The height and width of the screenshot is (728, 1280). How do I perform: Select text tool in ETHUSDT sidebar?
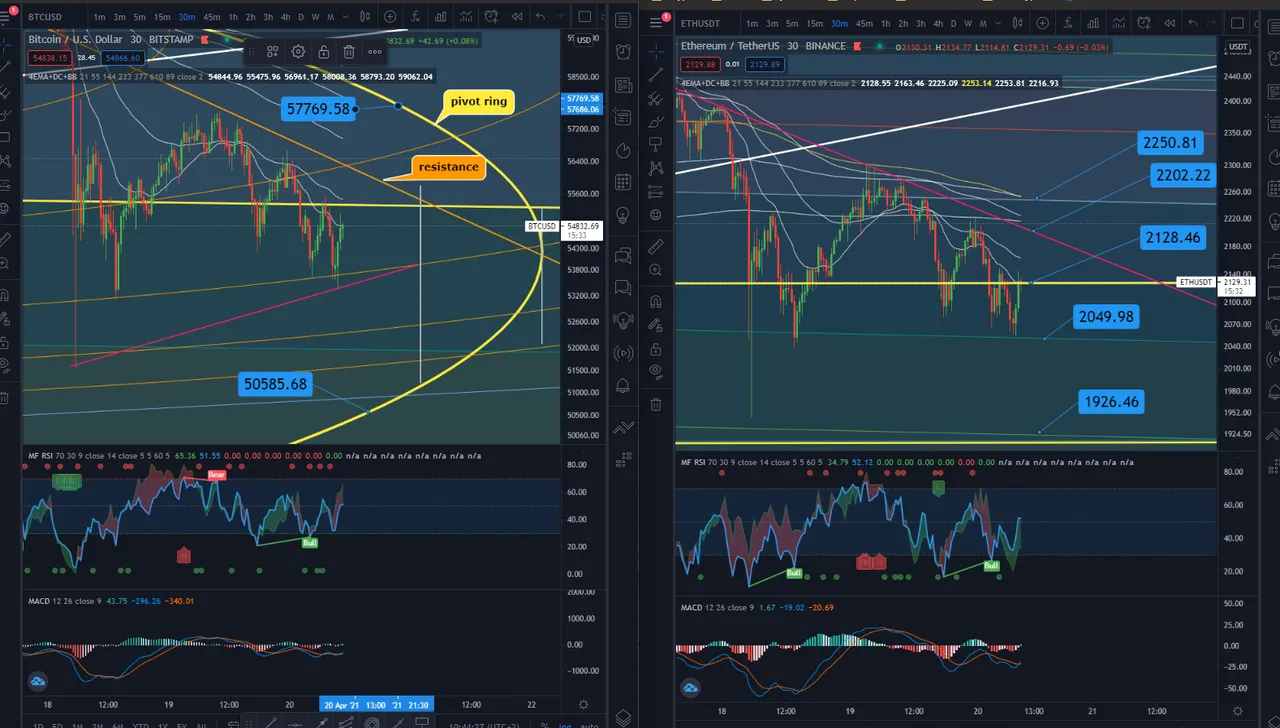point(655,145)
